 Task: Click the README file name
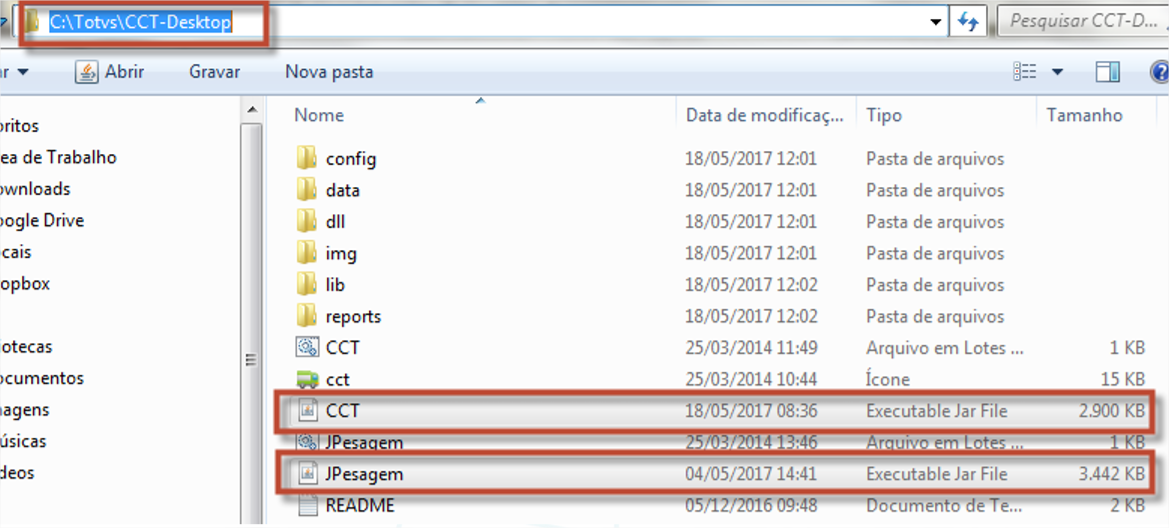(360, 506)
